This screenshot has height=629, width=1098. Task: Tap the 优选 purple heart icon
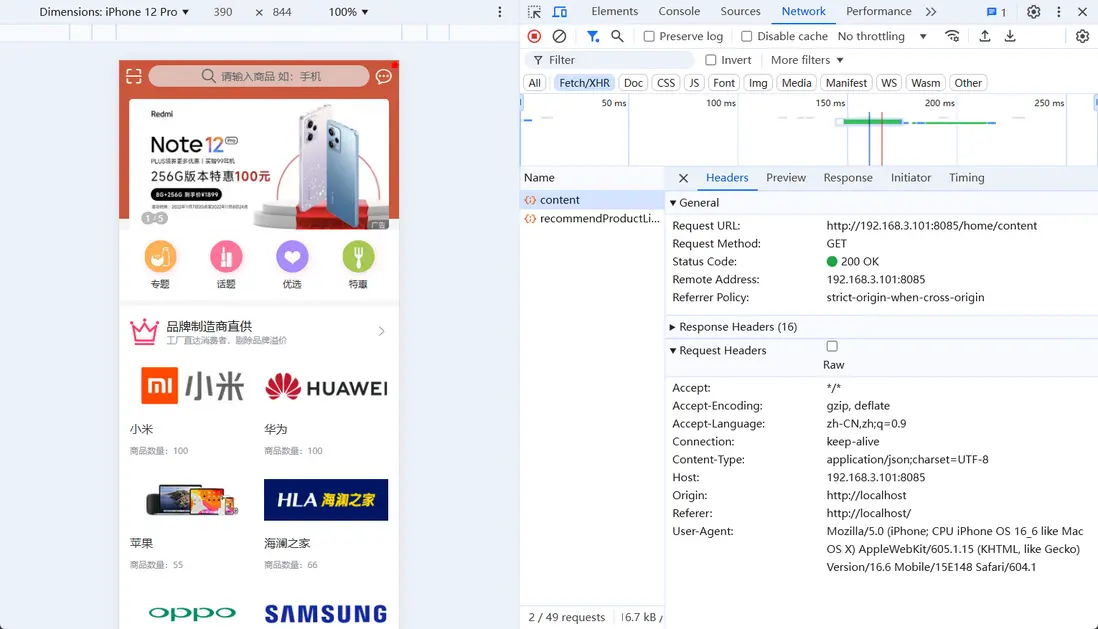292,256
